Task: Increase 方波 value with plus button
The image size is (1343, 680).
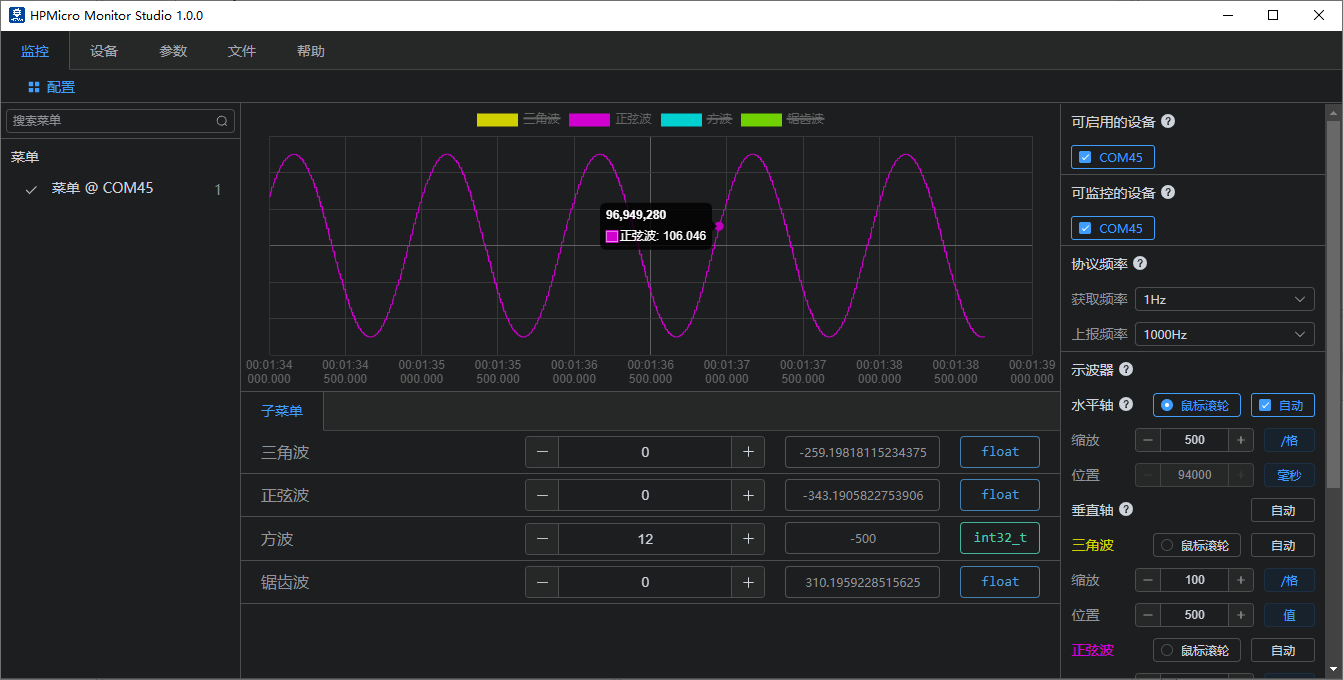Action: pos(748,539)
